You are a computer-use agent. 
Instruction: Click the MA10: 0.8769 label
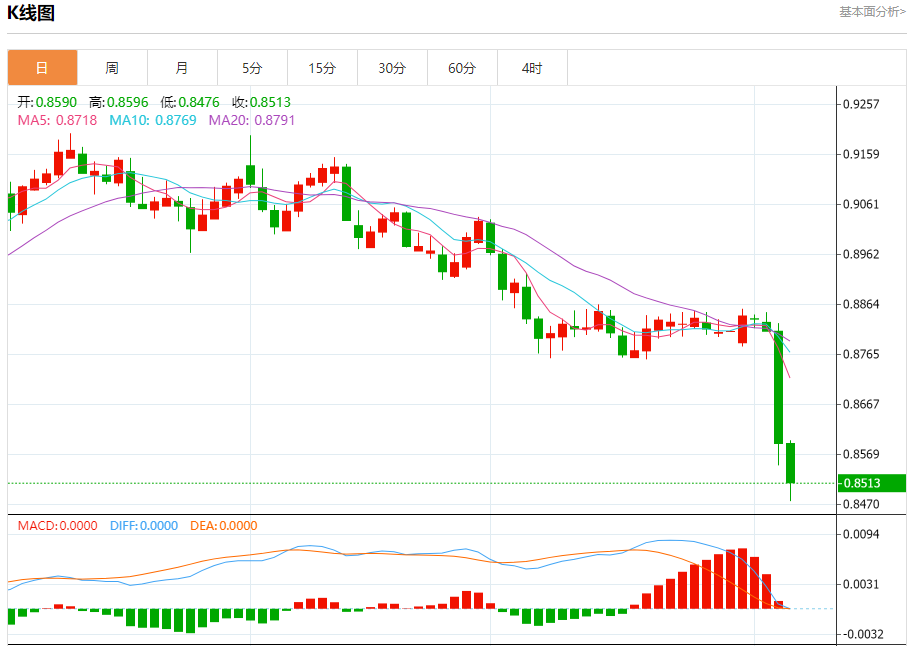tap(153, 120)
